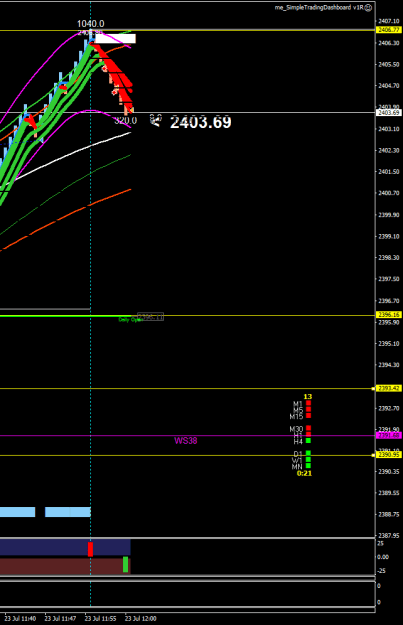Click the green bar in indicator subwindow
403x625 pixels.
[126, 565]
